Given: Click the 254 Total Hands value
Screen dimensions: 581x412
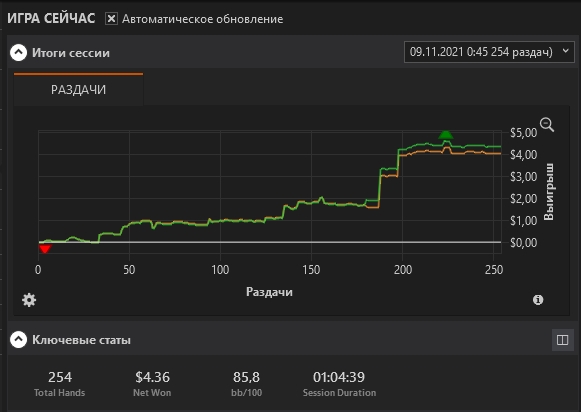Looking at the screenshot, I should [x=60, y=377].
